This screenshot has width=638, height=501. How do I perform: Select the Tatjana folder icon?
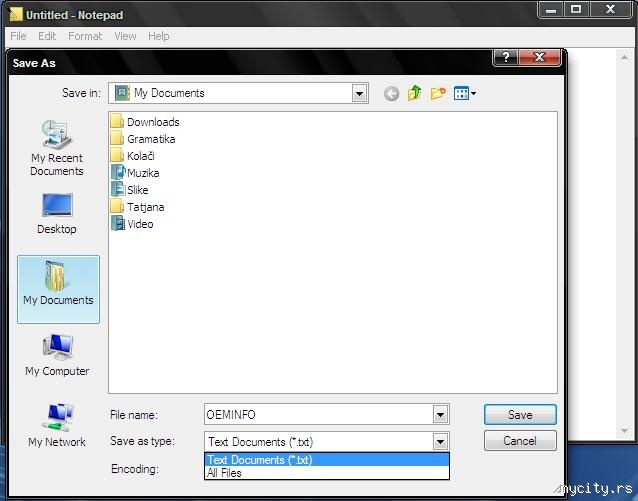pyautogui.click(x=117, y=207)
